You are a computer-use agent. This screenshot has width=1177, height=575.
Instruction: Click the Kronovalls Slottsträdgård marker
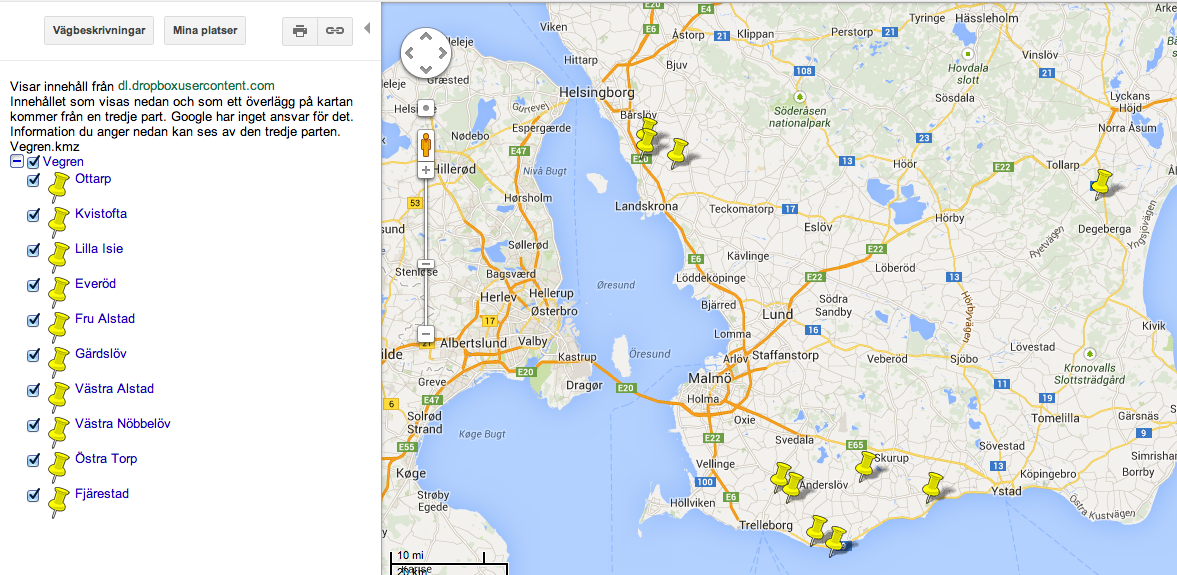coord(1090,353)
